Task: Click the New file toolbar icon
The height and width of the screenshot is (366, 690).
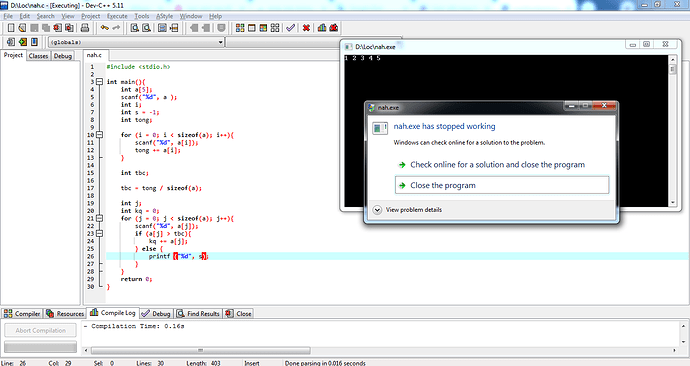Action: (x=11, y=28)
